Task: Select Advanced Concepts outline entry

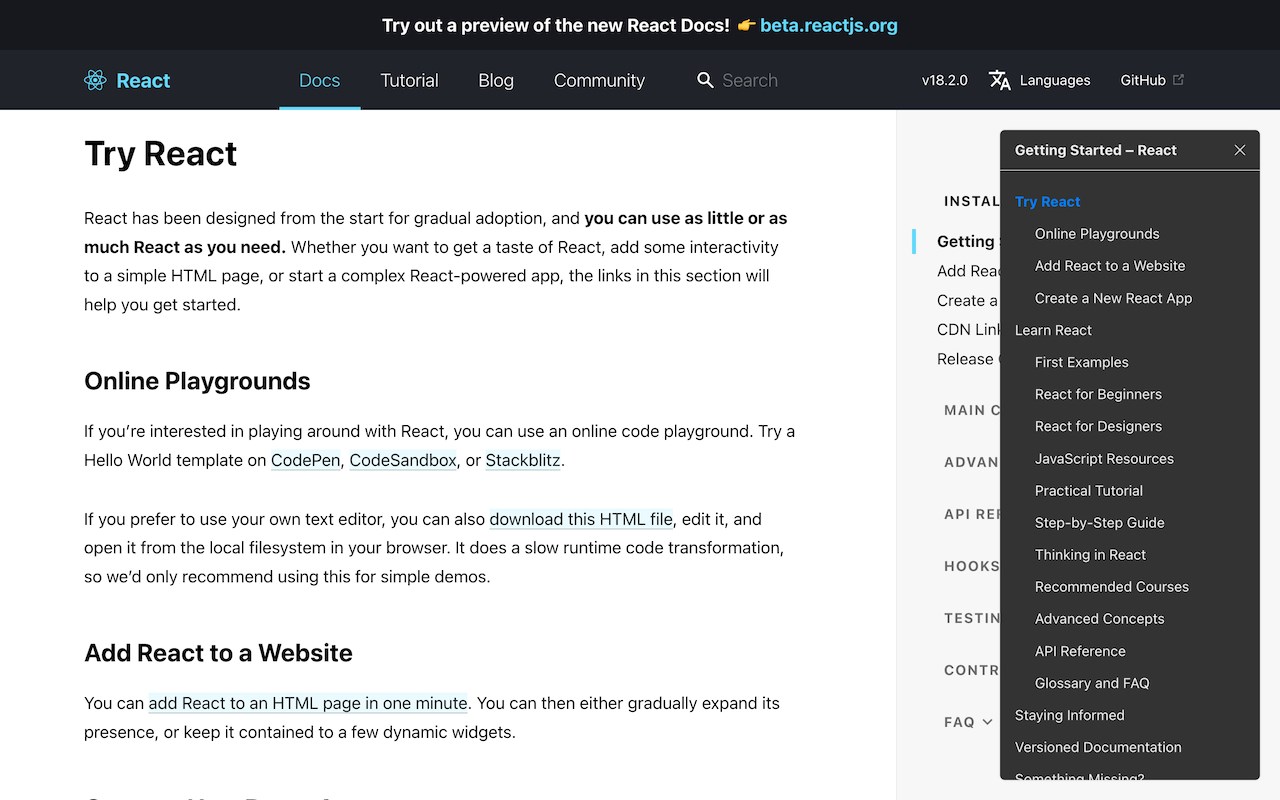Action: [1099, 618]
